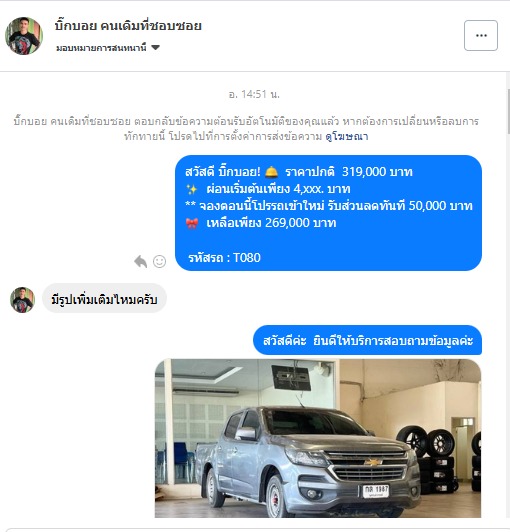Click the smiley emoji reaction icon
The width and height of the screenshot is (510, 532).
click(x=159, y=261)
